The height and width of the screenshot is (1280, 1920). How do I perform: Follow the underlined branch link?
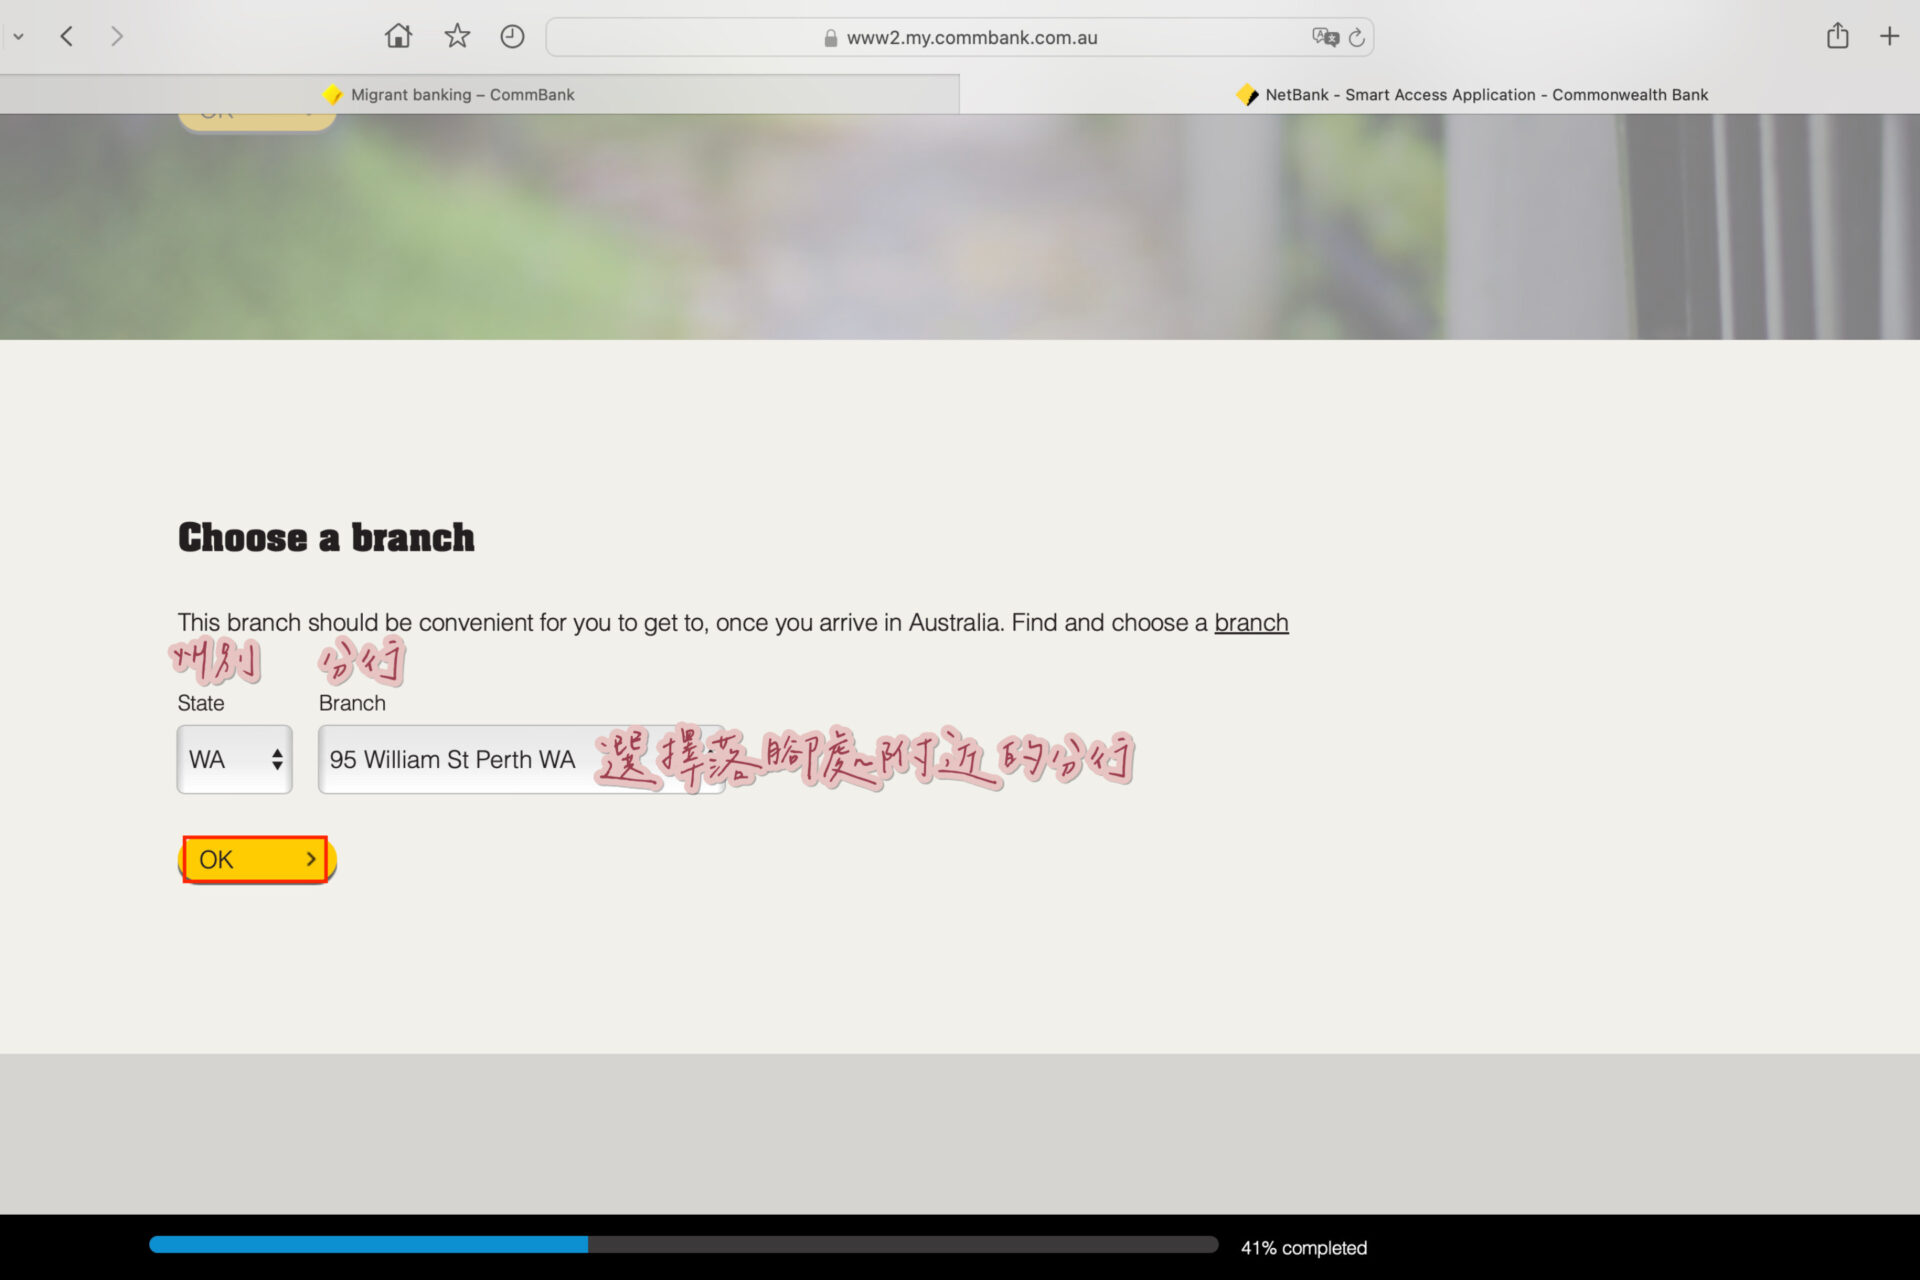(x=1251, y=623)
